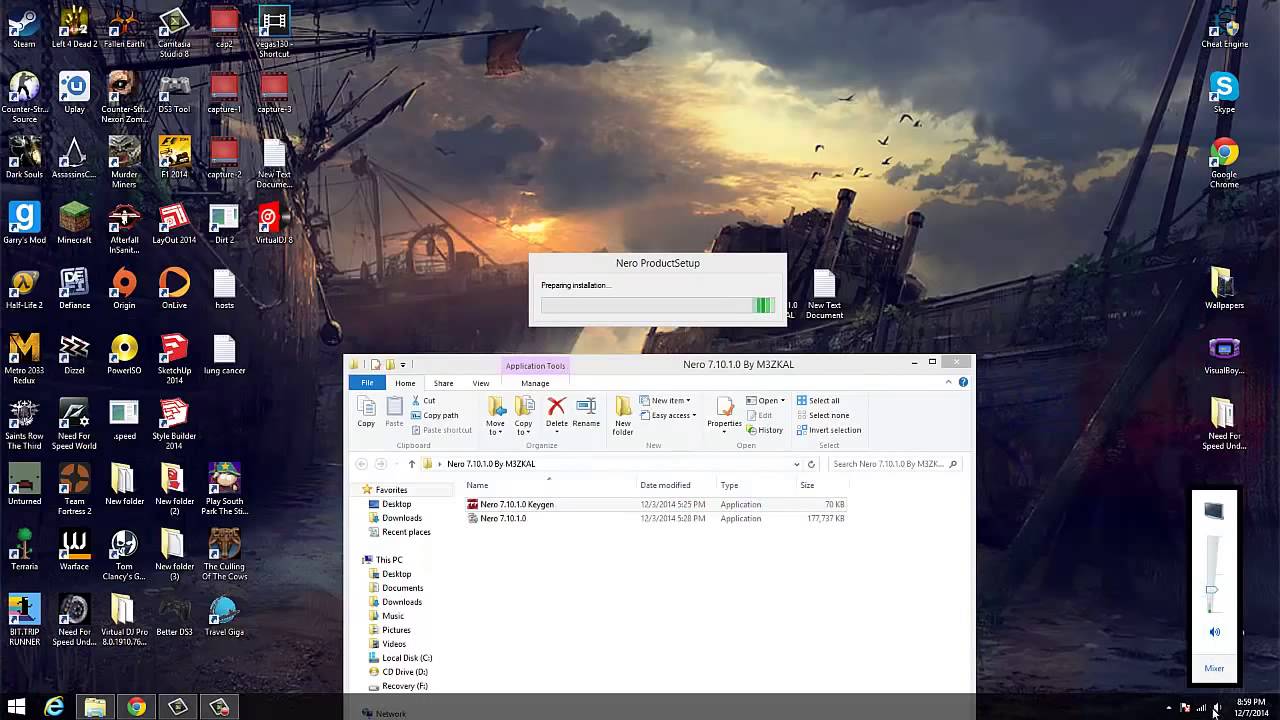Click the volume slider thumb
The height and width of the screenshot is (720, 1280).
coord(1212,590)
